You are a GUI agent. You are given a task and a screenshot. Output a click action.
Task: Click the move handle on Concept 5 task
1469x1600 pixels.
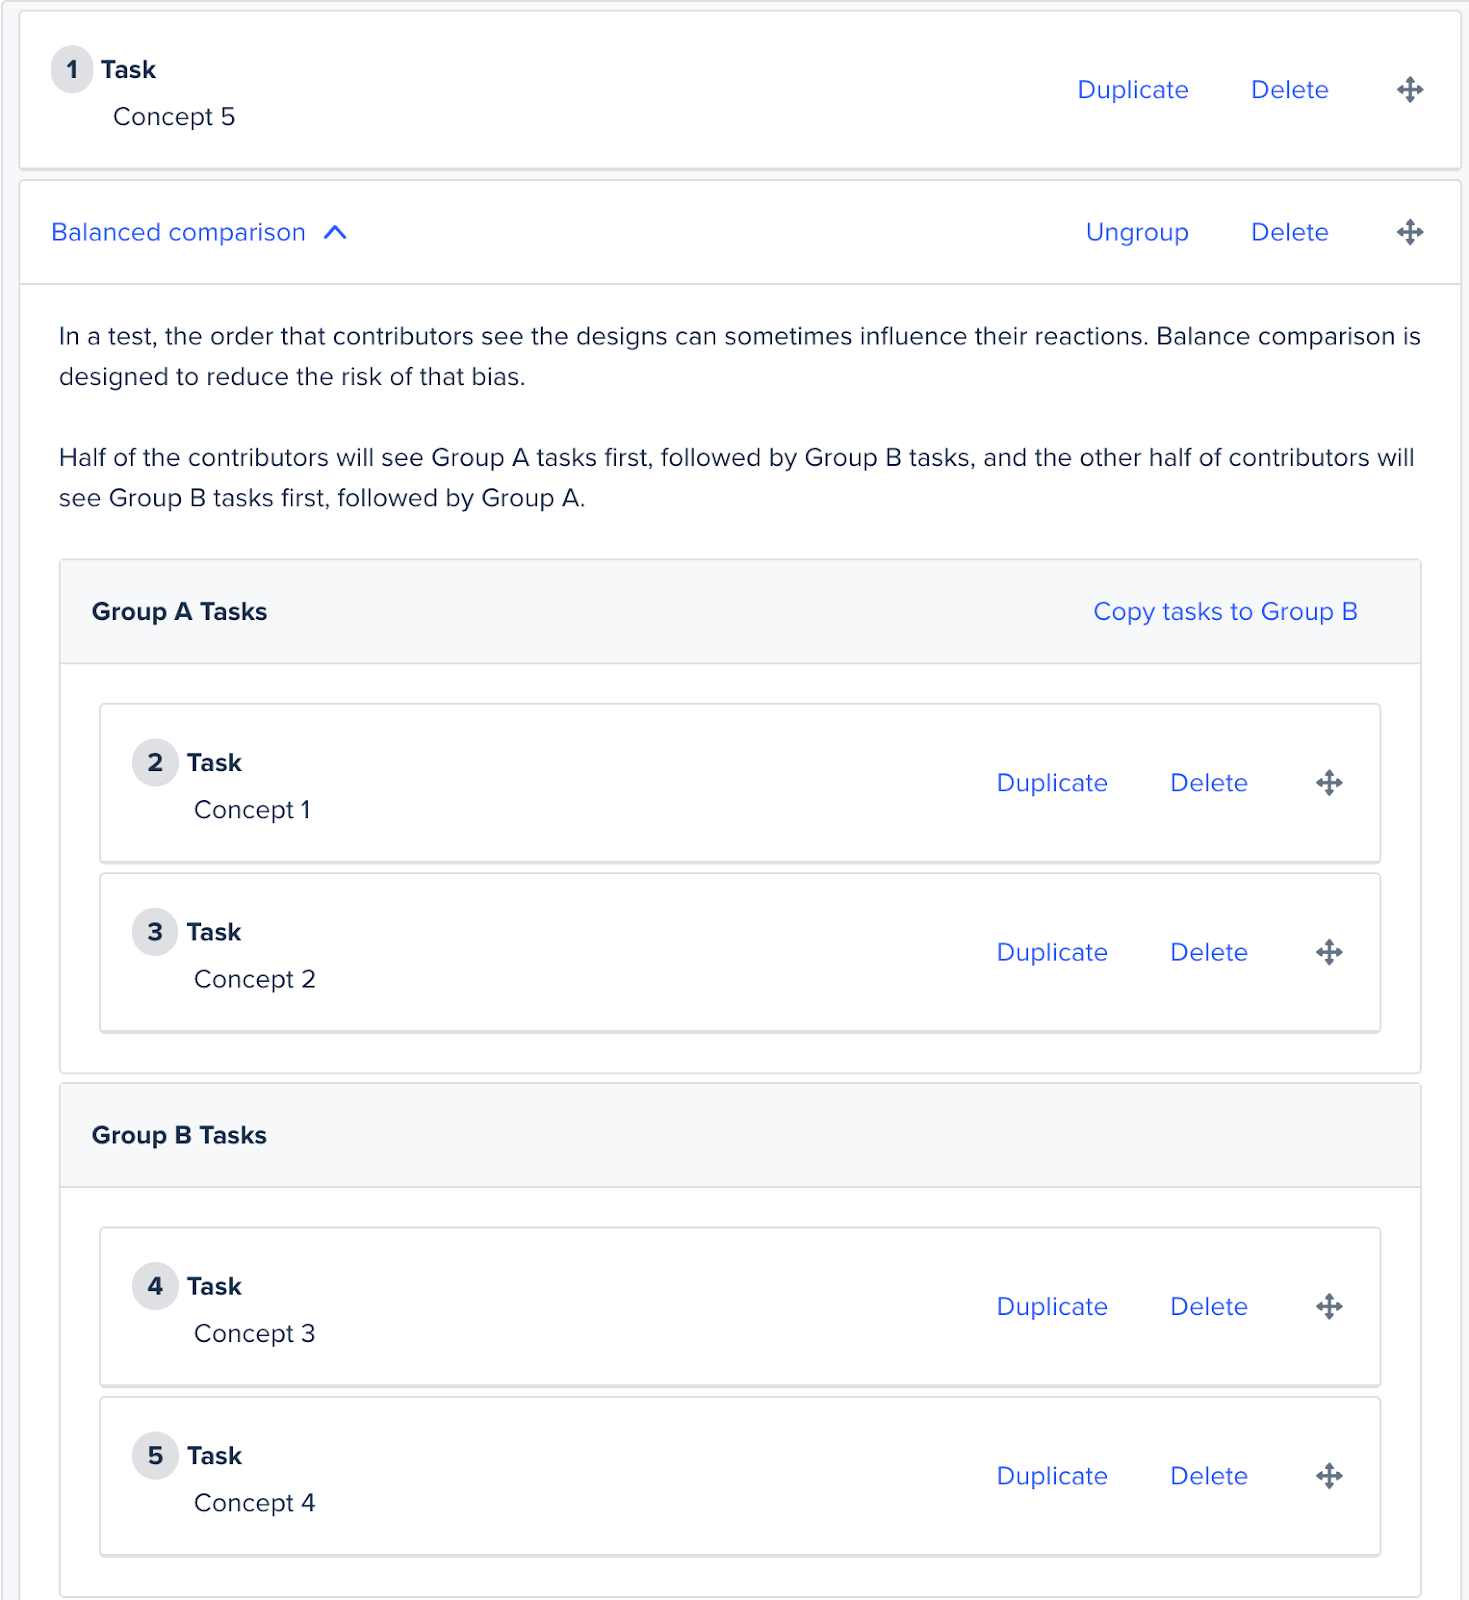click(x=1410, y=90)
